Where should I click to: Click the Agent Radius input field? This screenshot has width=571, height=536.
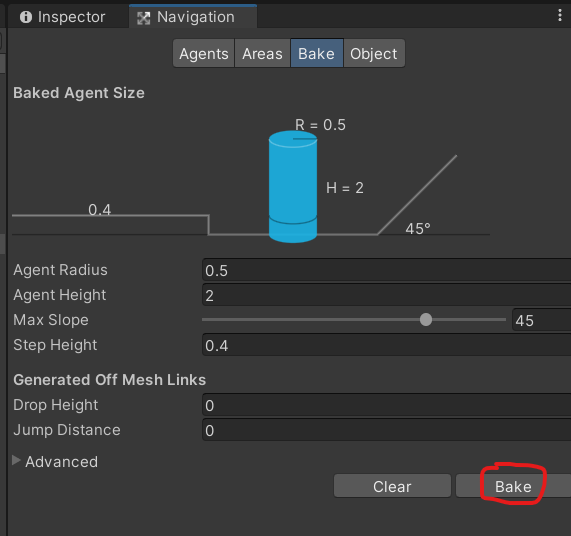click(386, 270)
